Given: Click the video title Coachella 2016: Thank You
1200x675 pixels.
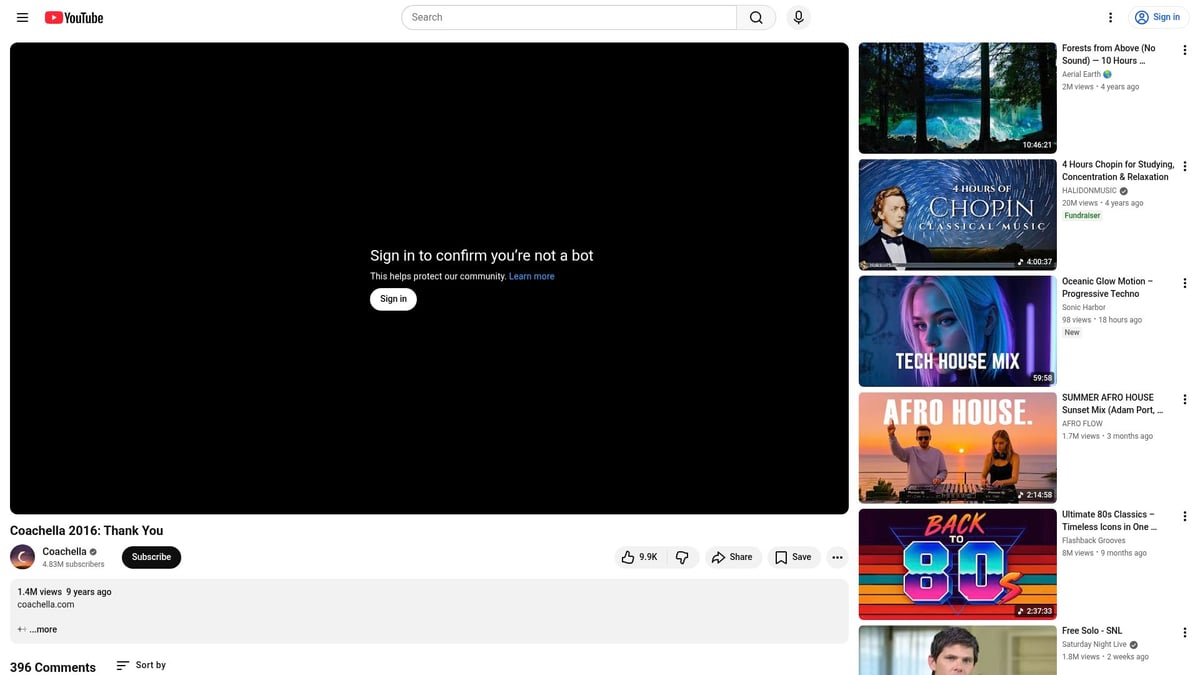Looking at the screenshot, I should click(x=86, y=530).
